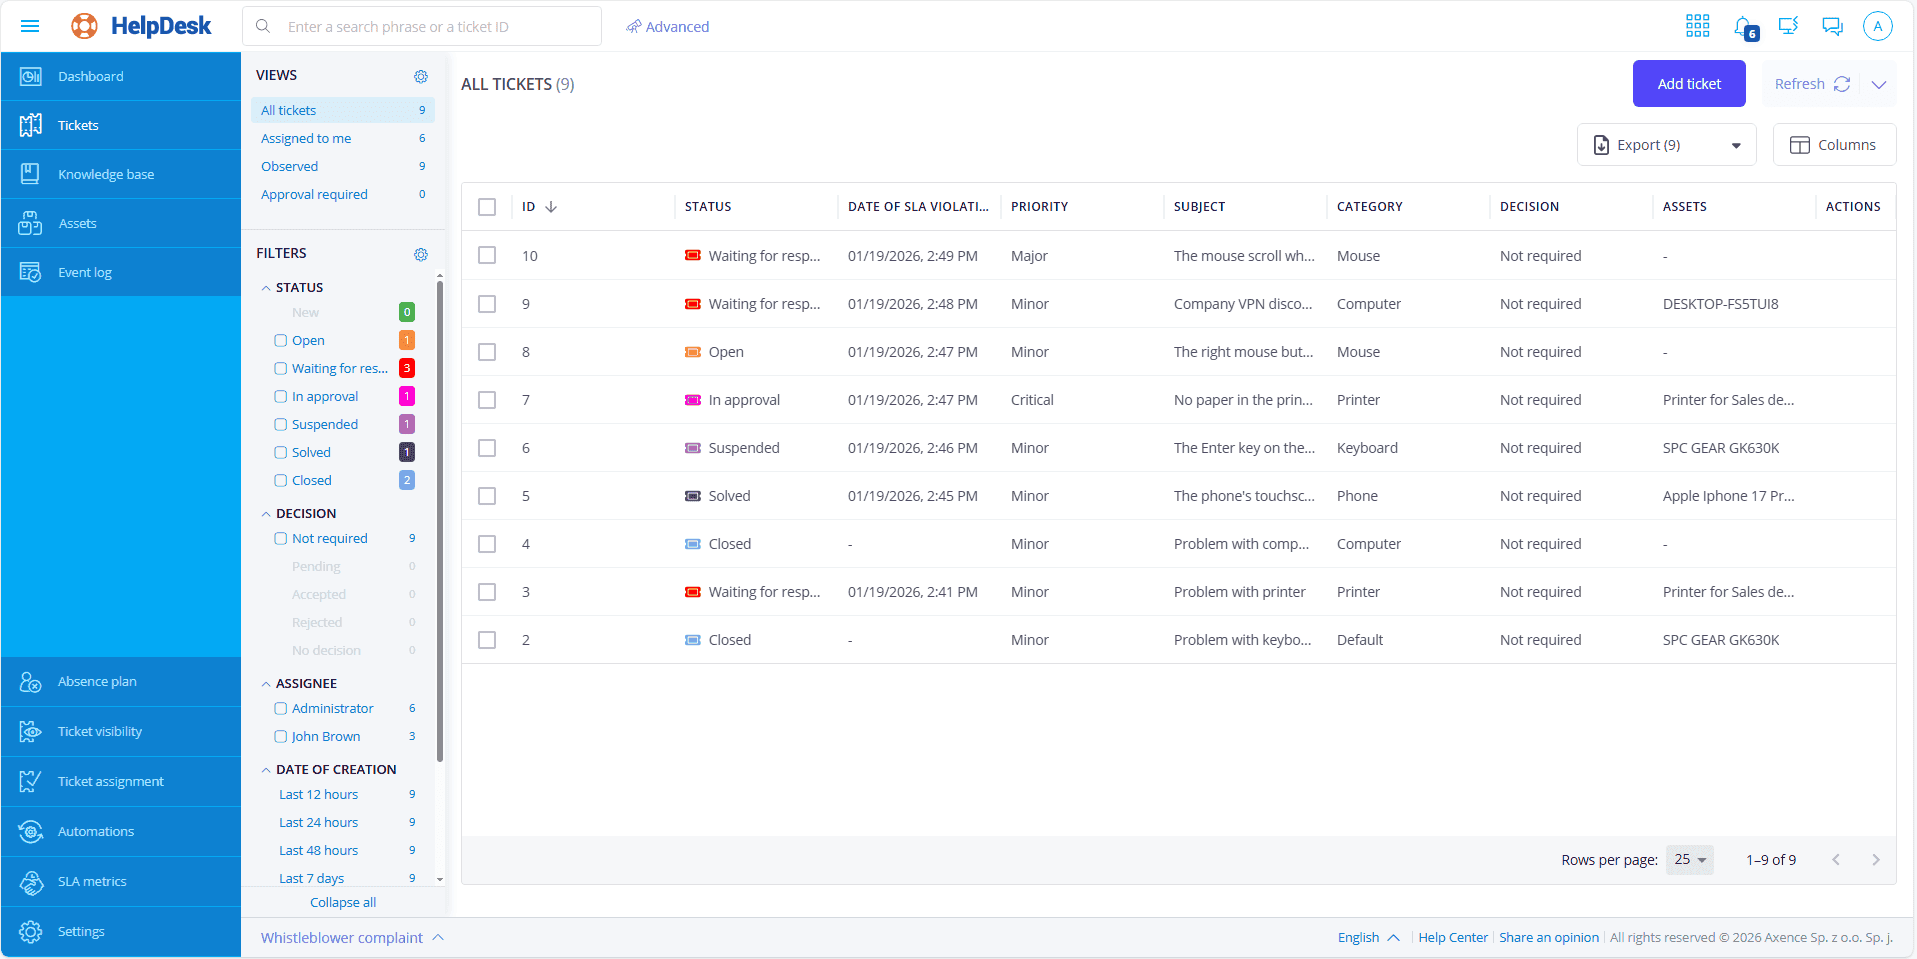
Task: Open the Views settings gear icon
Action: (x=421, y=76)
